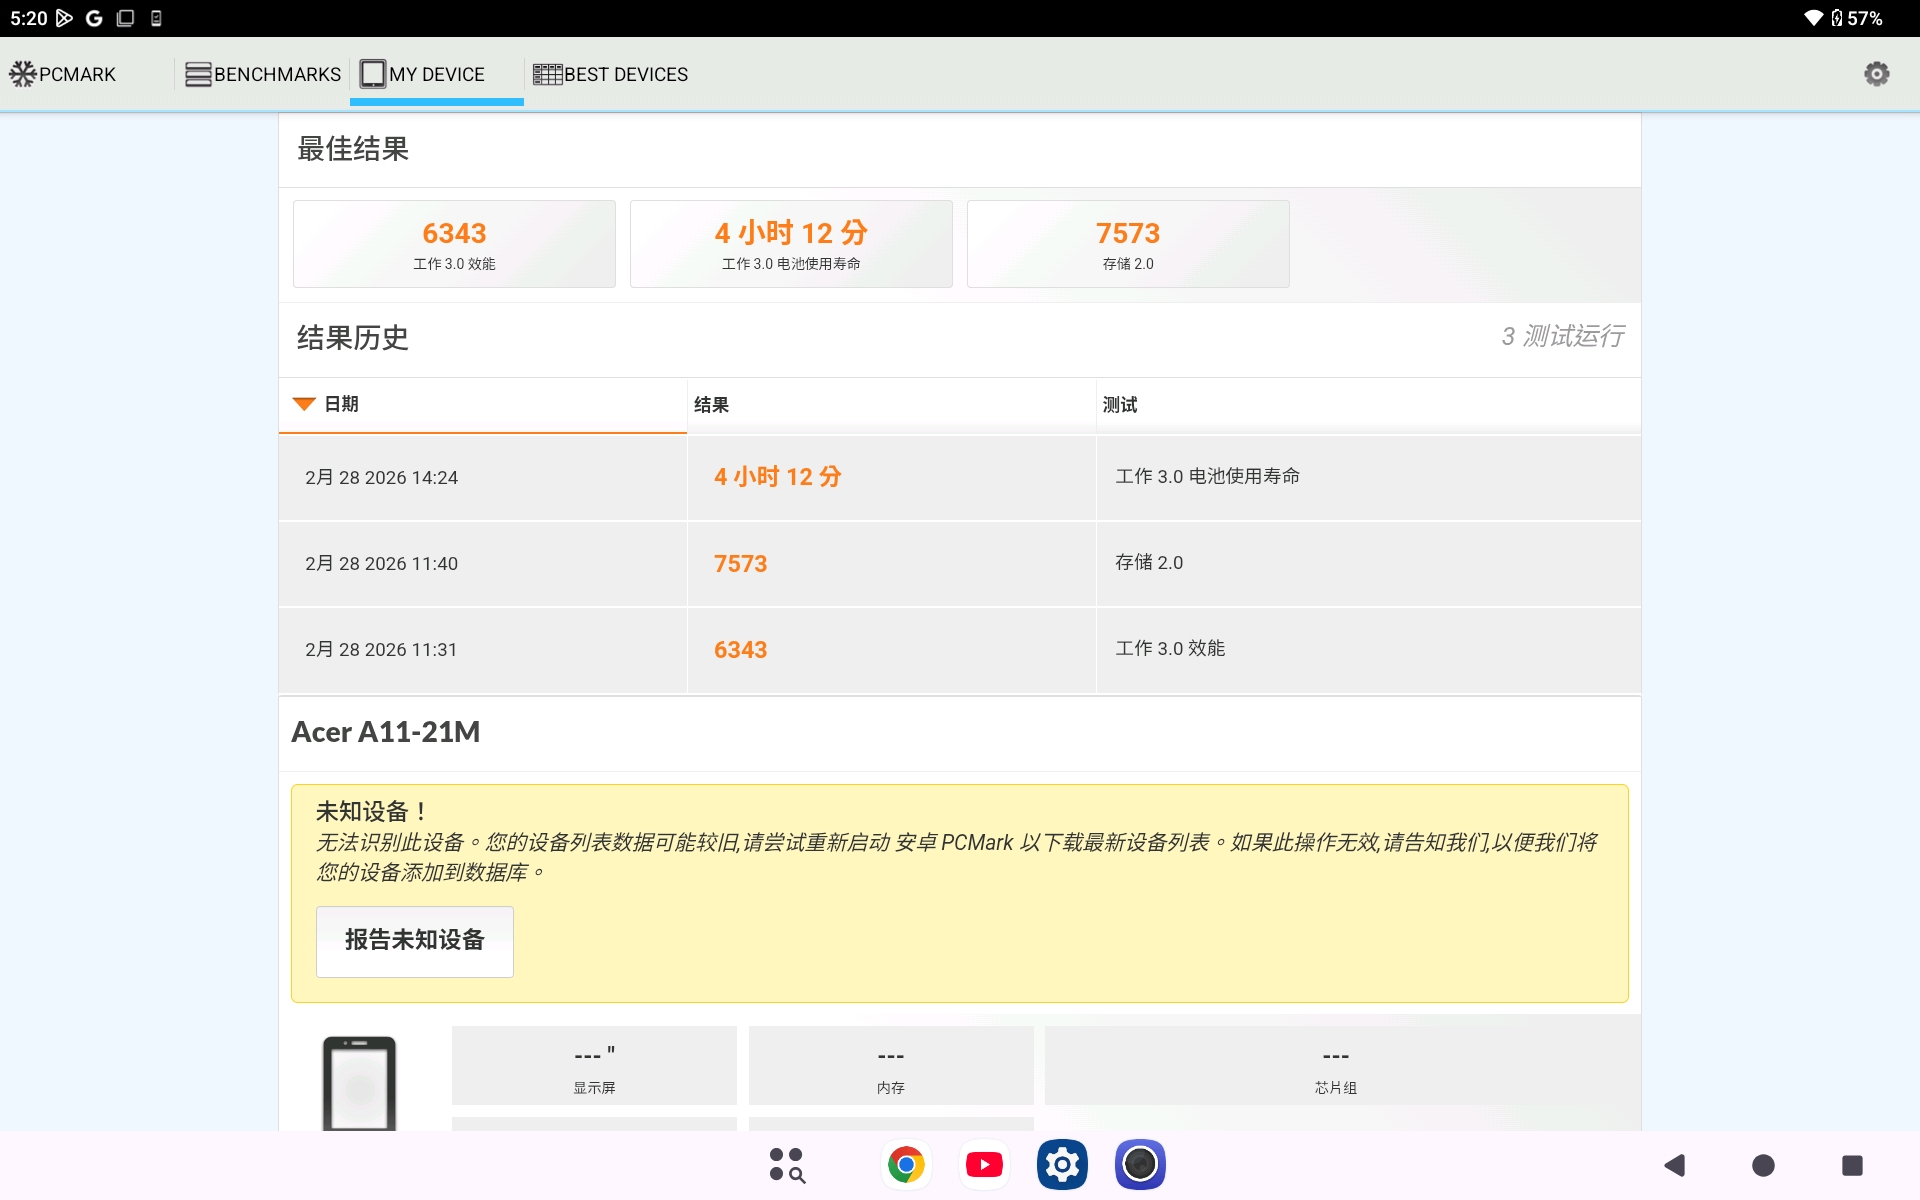Sort results by 日期 column arrow
The width and height of the screenshot is (1920, 1200).
(304, 404)
